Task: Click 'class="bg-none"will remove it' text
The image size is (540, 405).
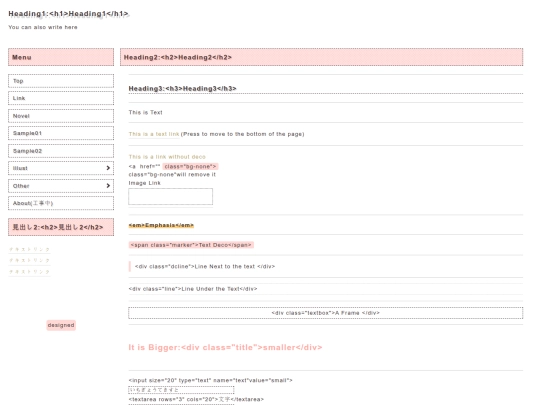Action: [172, 175]
